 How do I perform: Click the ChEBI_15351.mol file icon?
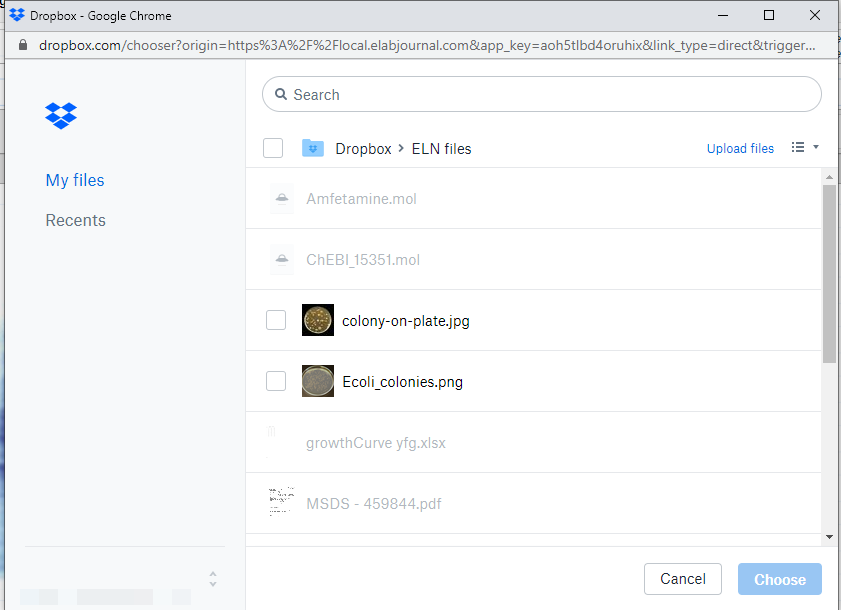pos(282,260)
